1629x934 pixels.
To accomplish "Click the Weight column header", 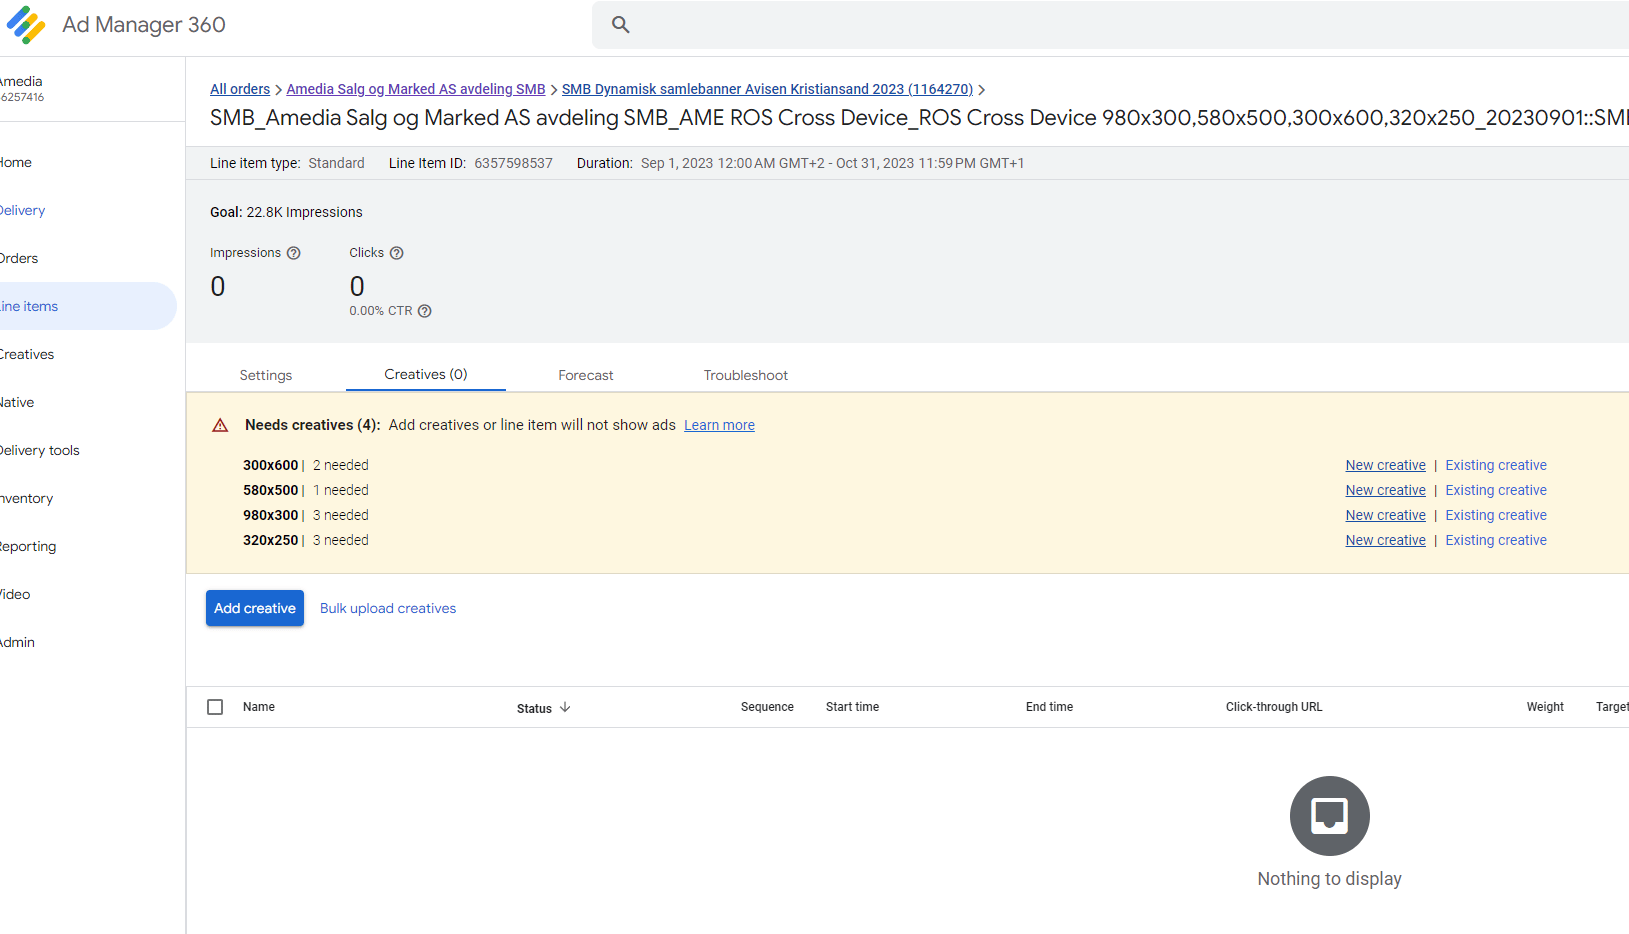I will coord(1545,707).
